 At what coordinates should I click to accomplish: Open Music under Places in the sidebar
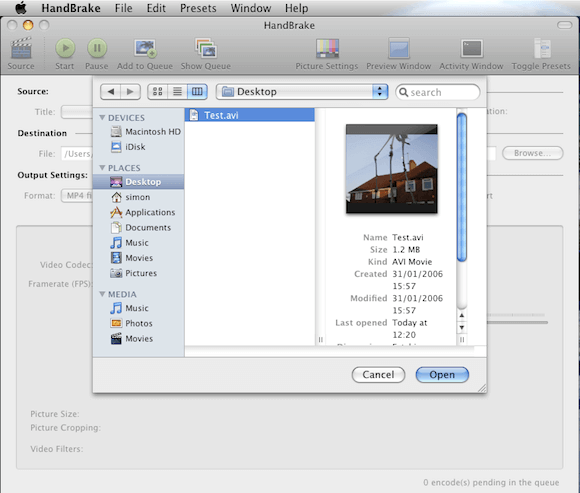pos(130,243)
